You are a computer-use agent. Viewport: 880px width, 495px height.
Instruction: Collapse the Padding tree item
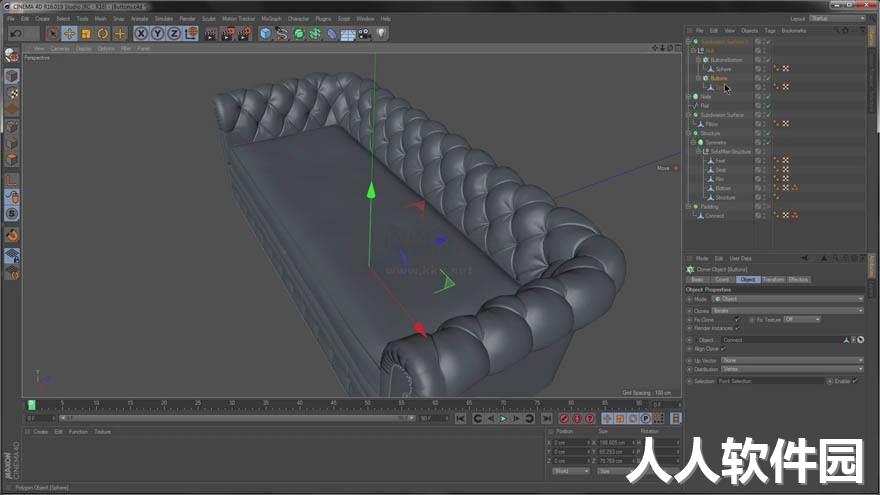click(x=689, y=207)
